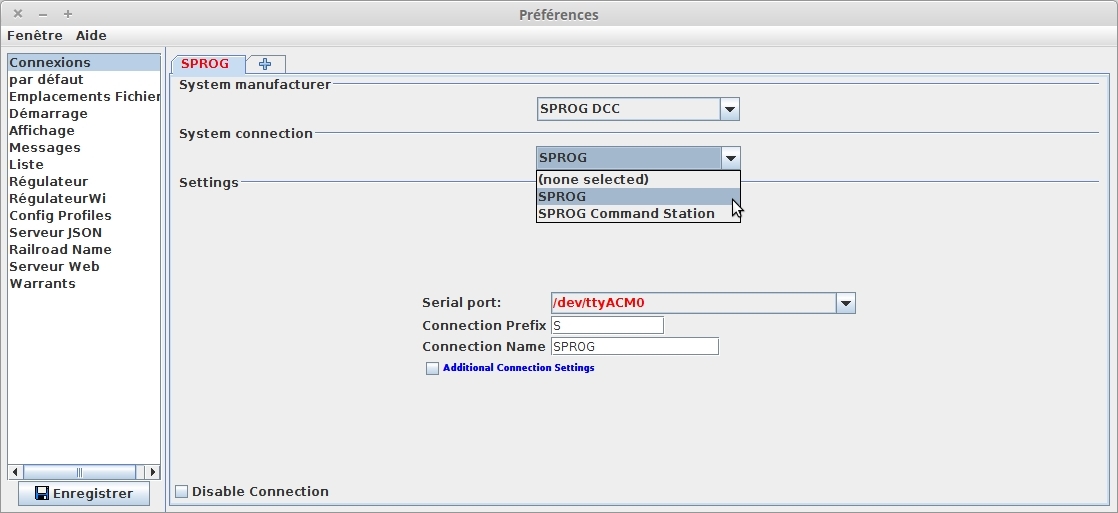Screen dimensions: 1118x513
Task: Select par défaut in the preferences list
Action: click(x=83, y=79)
